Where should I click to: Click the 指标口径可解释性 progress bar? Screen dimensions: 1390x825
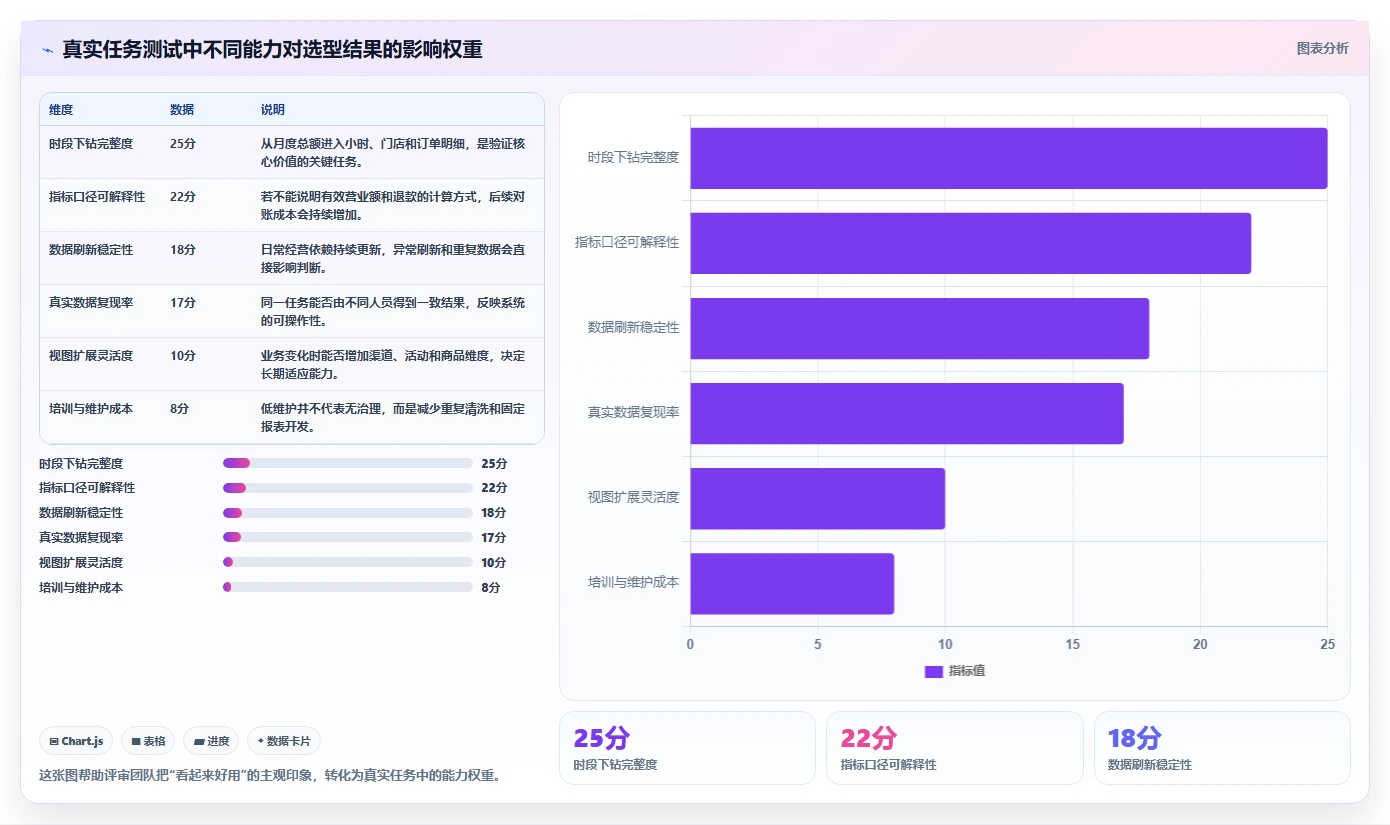point(347,488)
